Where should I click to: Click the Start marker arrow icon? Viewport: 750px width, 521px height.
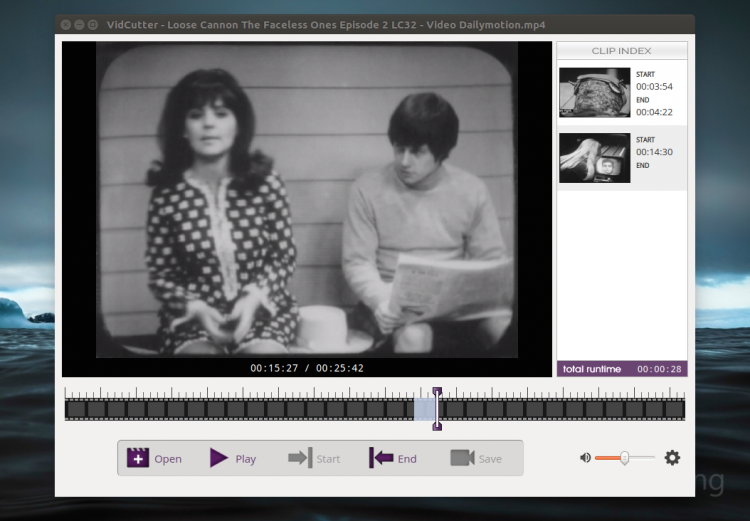pyautogui.click(x=300, y=458)
